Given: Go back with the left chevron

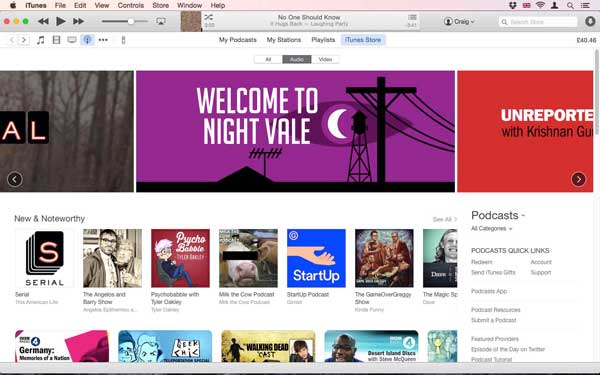Looking at the screenshot, I should point(12,40).
